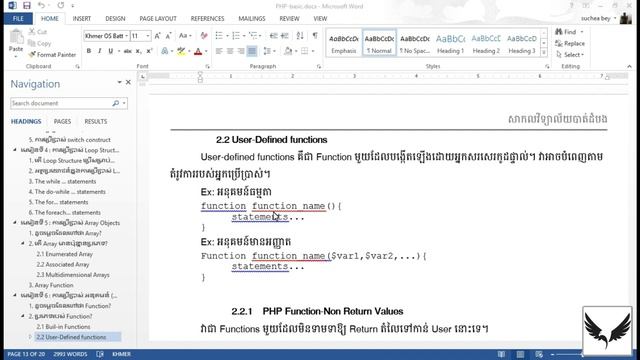Open the font name dropdown

point(127,36)
